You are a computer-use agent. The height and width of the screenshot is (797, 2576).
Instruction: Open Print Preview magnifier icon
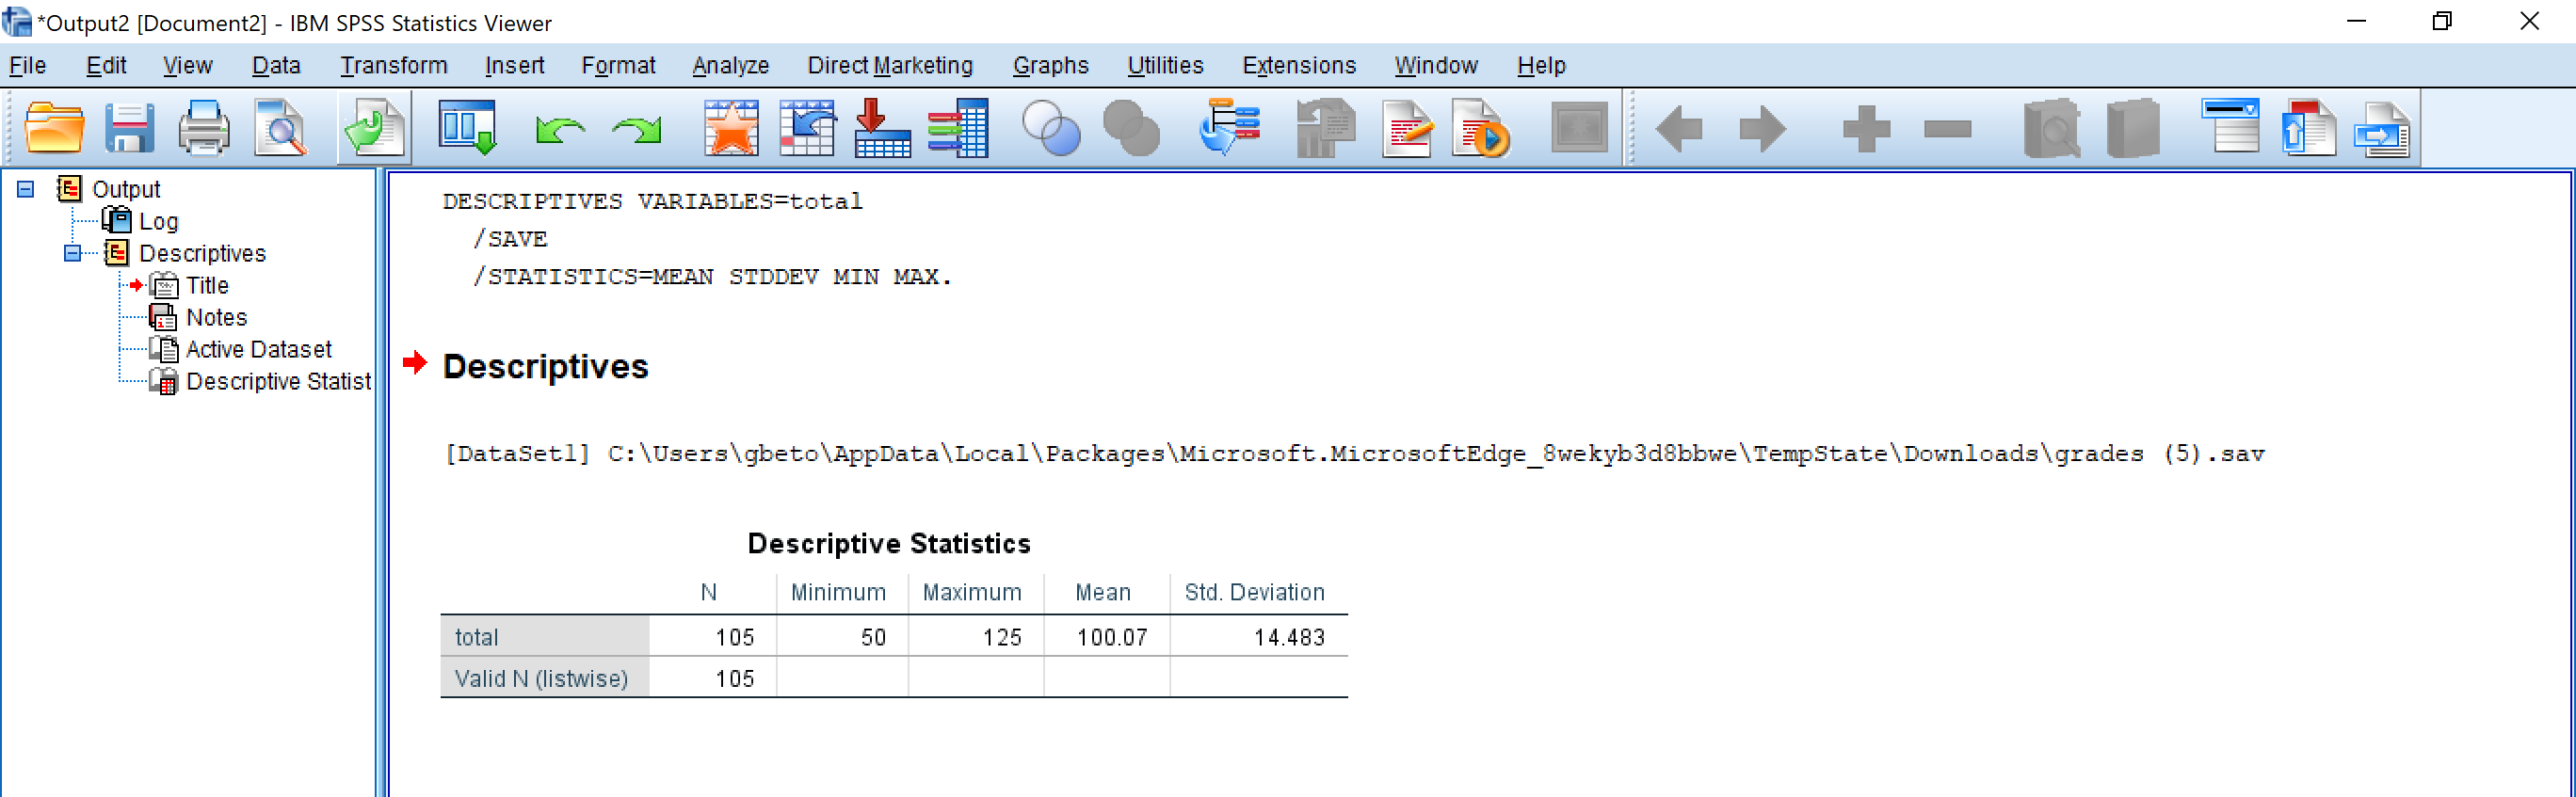point(280,128)
